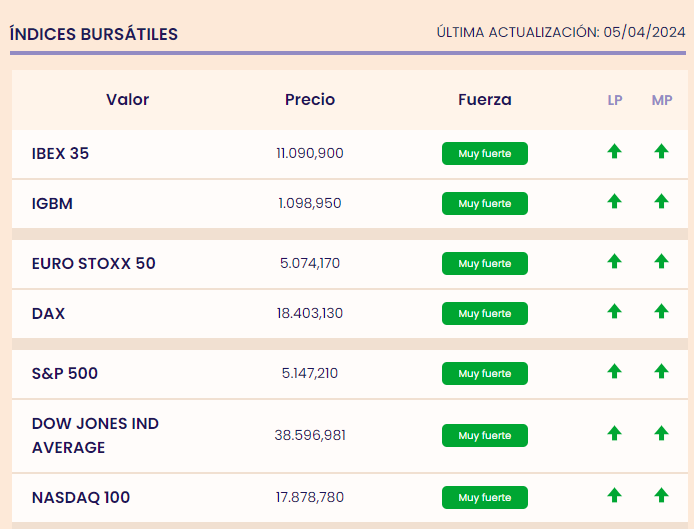Click the IBEX 35 MP green arrow
Screen dimensions: 694x529
tap(661, 152)
